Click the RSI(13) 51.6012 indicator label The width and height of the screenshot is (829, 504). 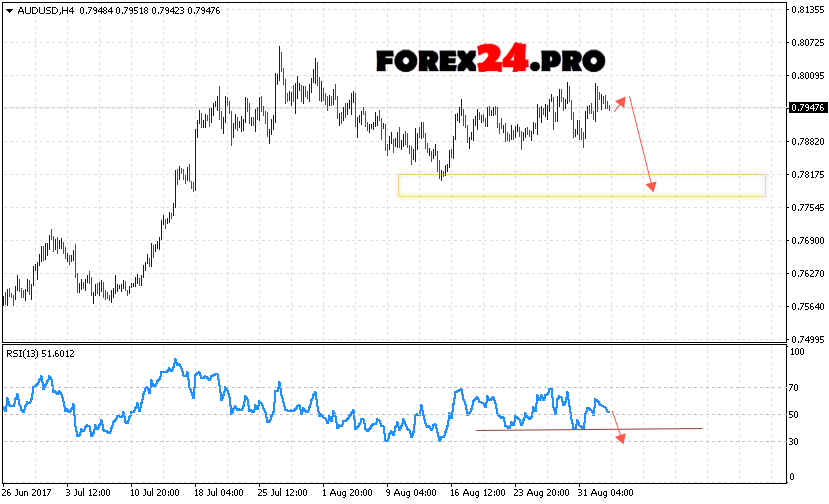(41, 353)
